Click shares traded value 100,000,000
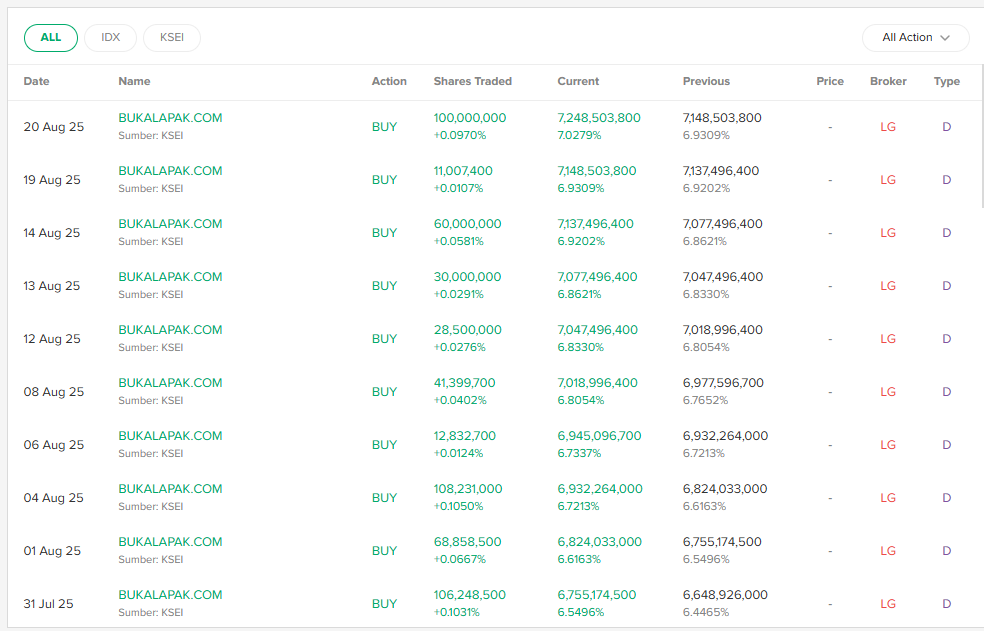Screen dimensions: 984x631 click(x=470, y=118)
